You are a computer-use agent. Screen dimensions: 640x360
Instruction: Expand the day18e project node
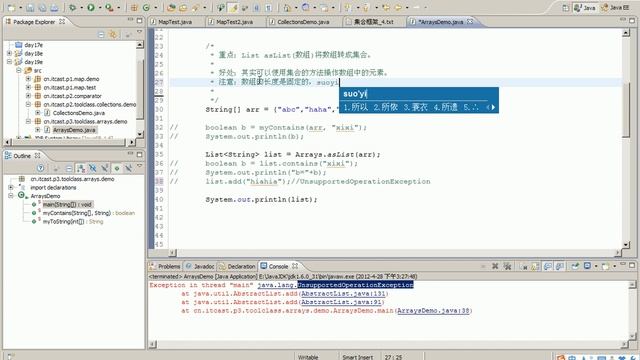click(x=9, y=53)
